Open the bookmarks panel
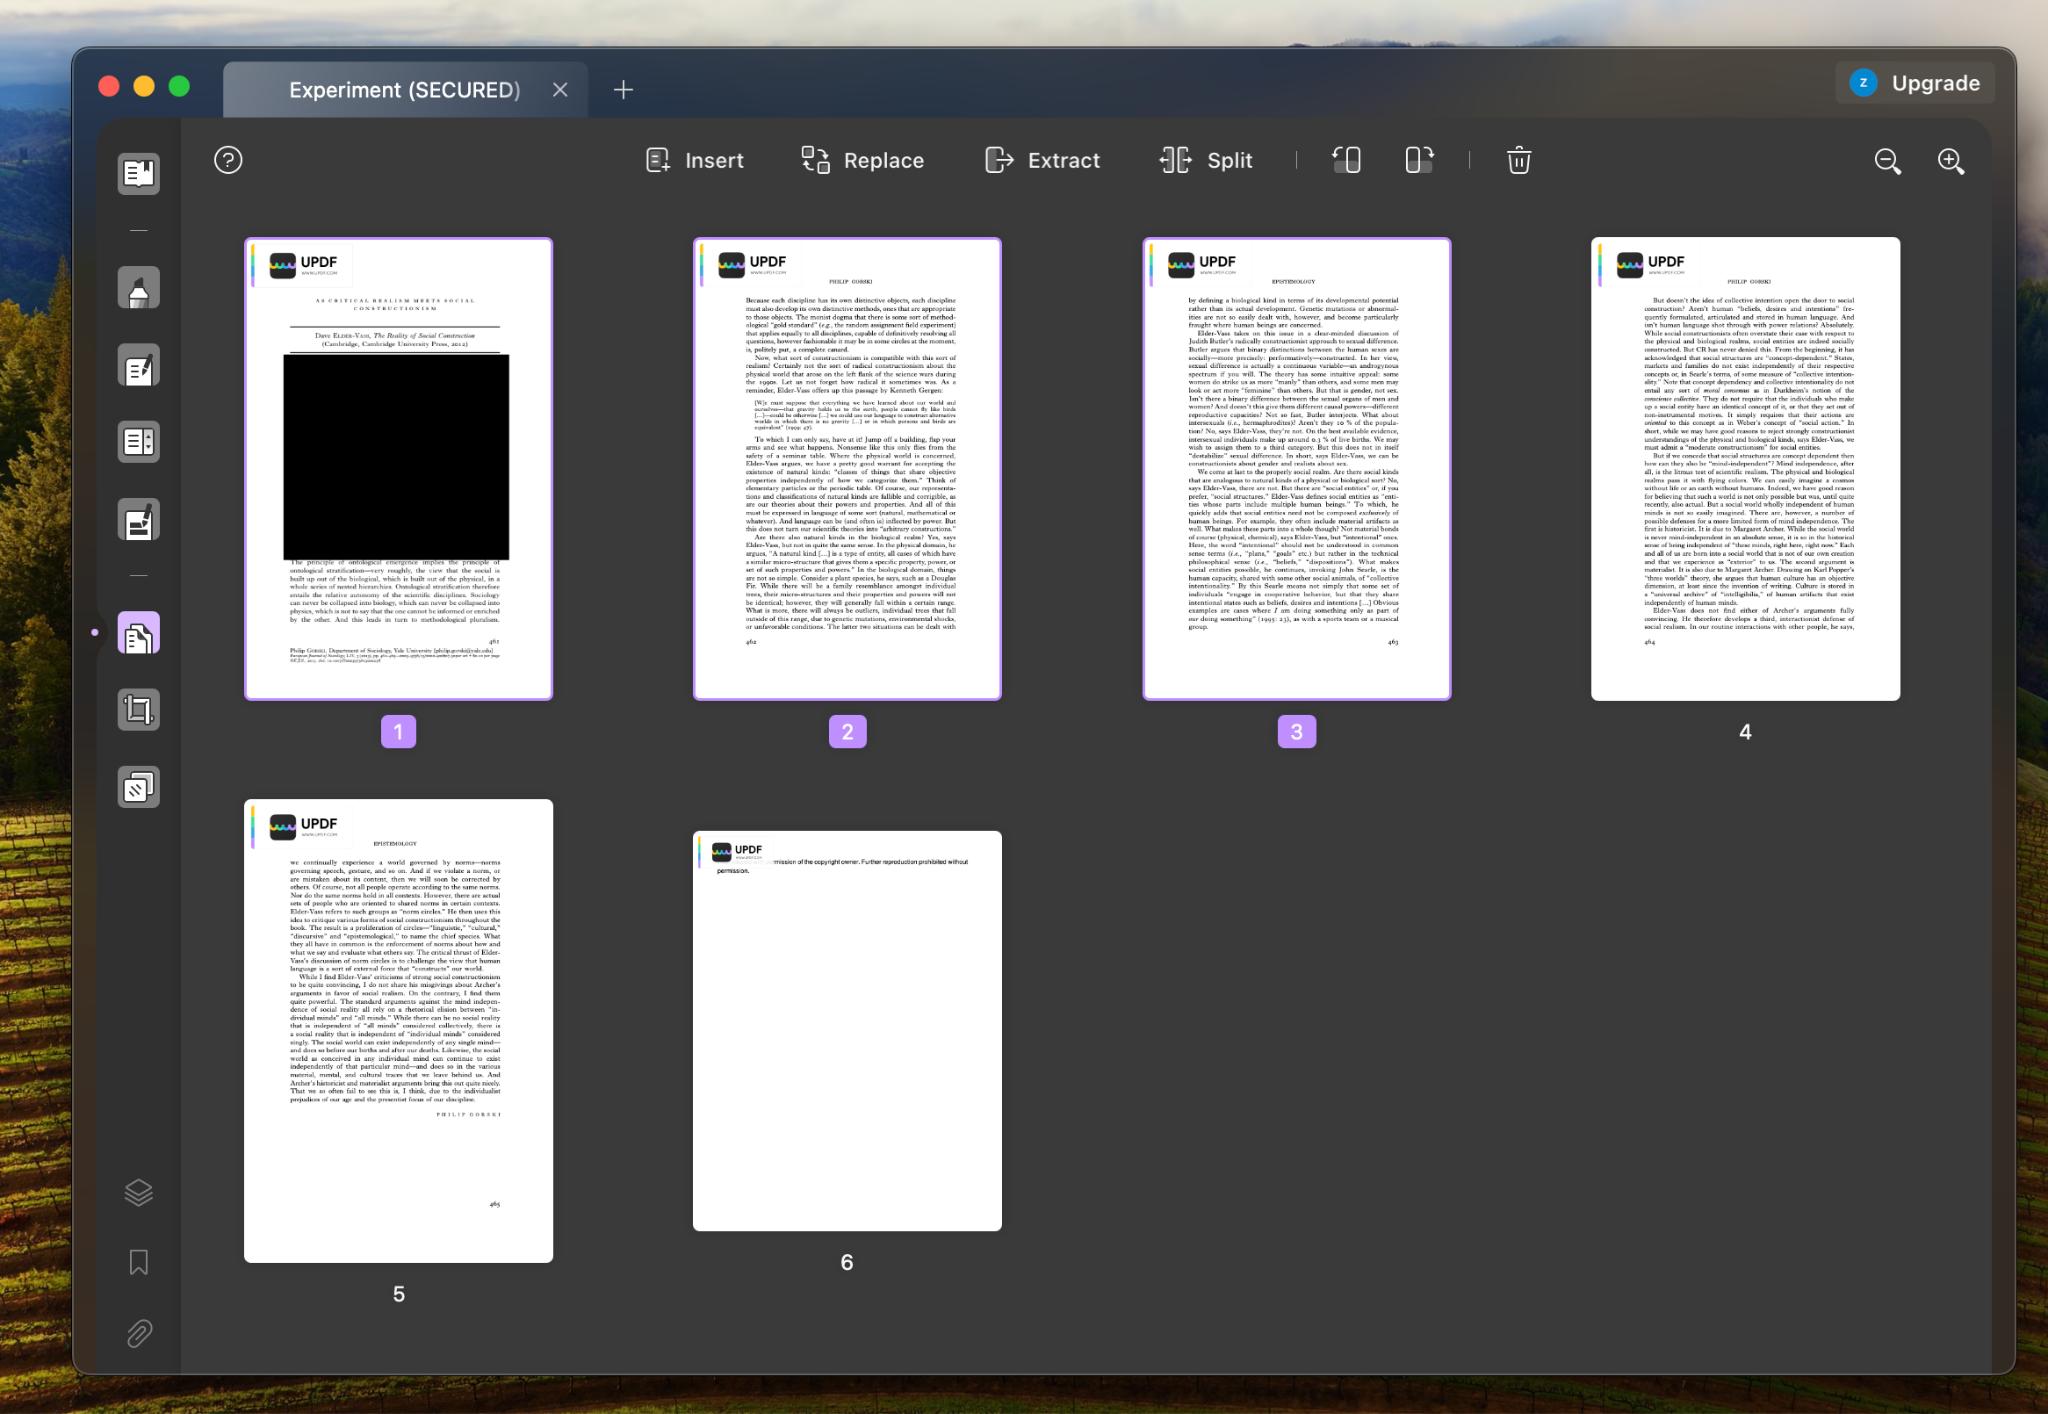The height and width of the screenshot is (1414, 2048). (x=138, y=1263)
